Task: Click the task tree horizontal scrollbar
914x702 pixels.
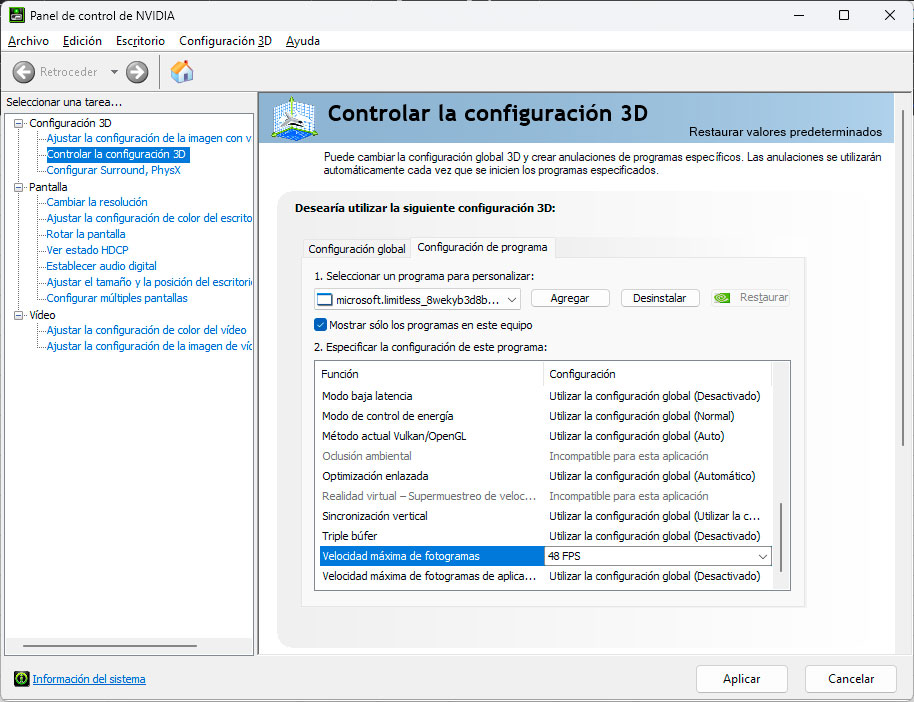Action: coord(110,646)
